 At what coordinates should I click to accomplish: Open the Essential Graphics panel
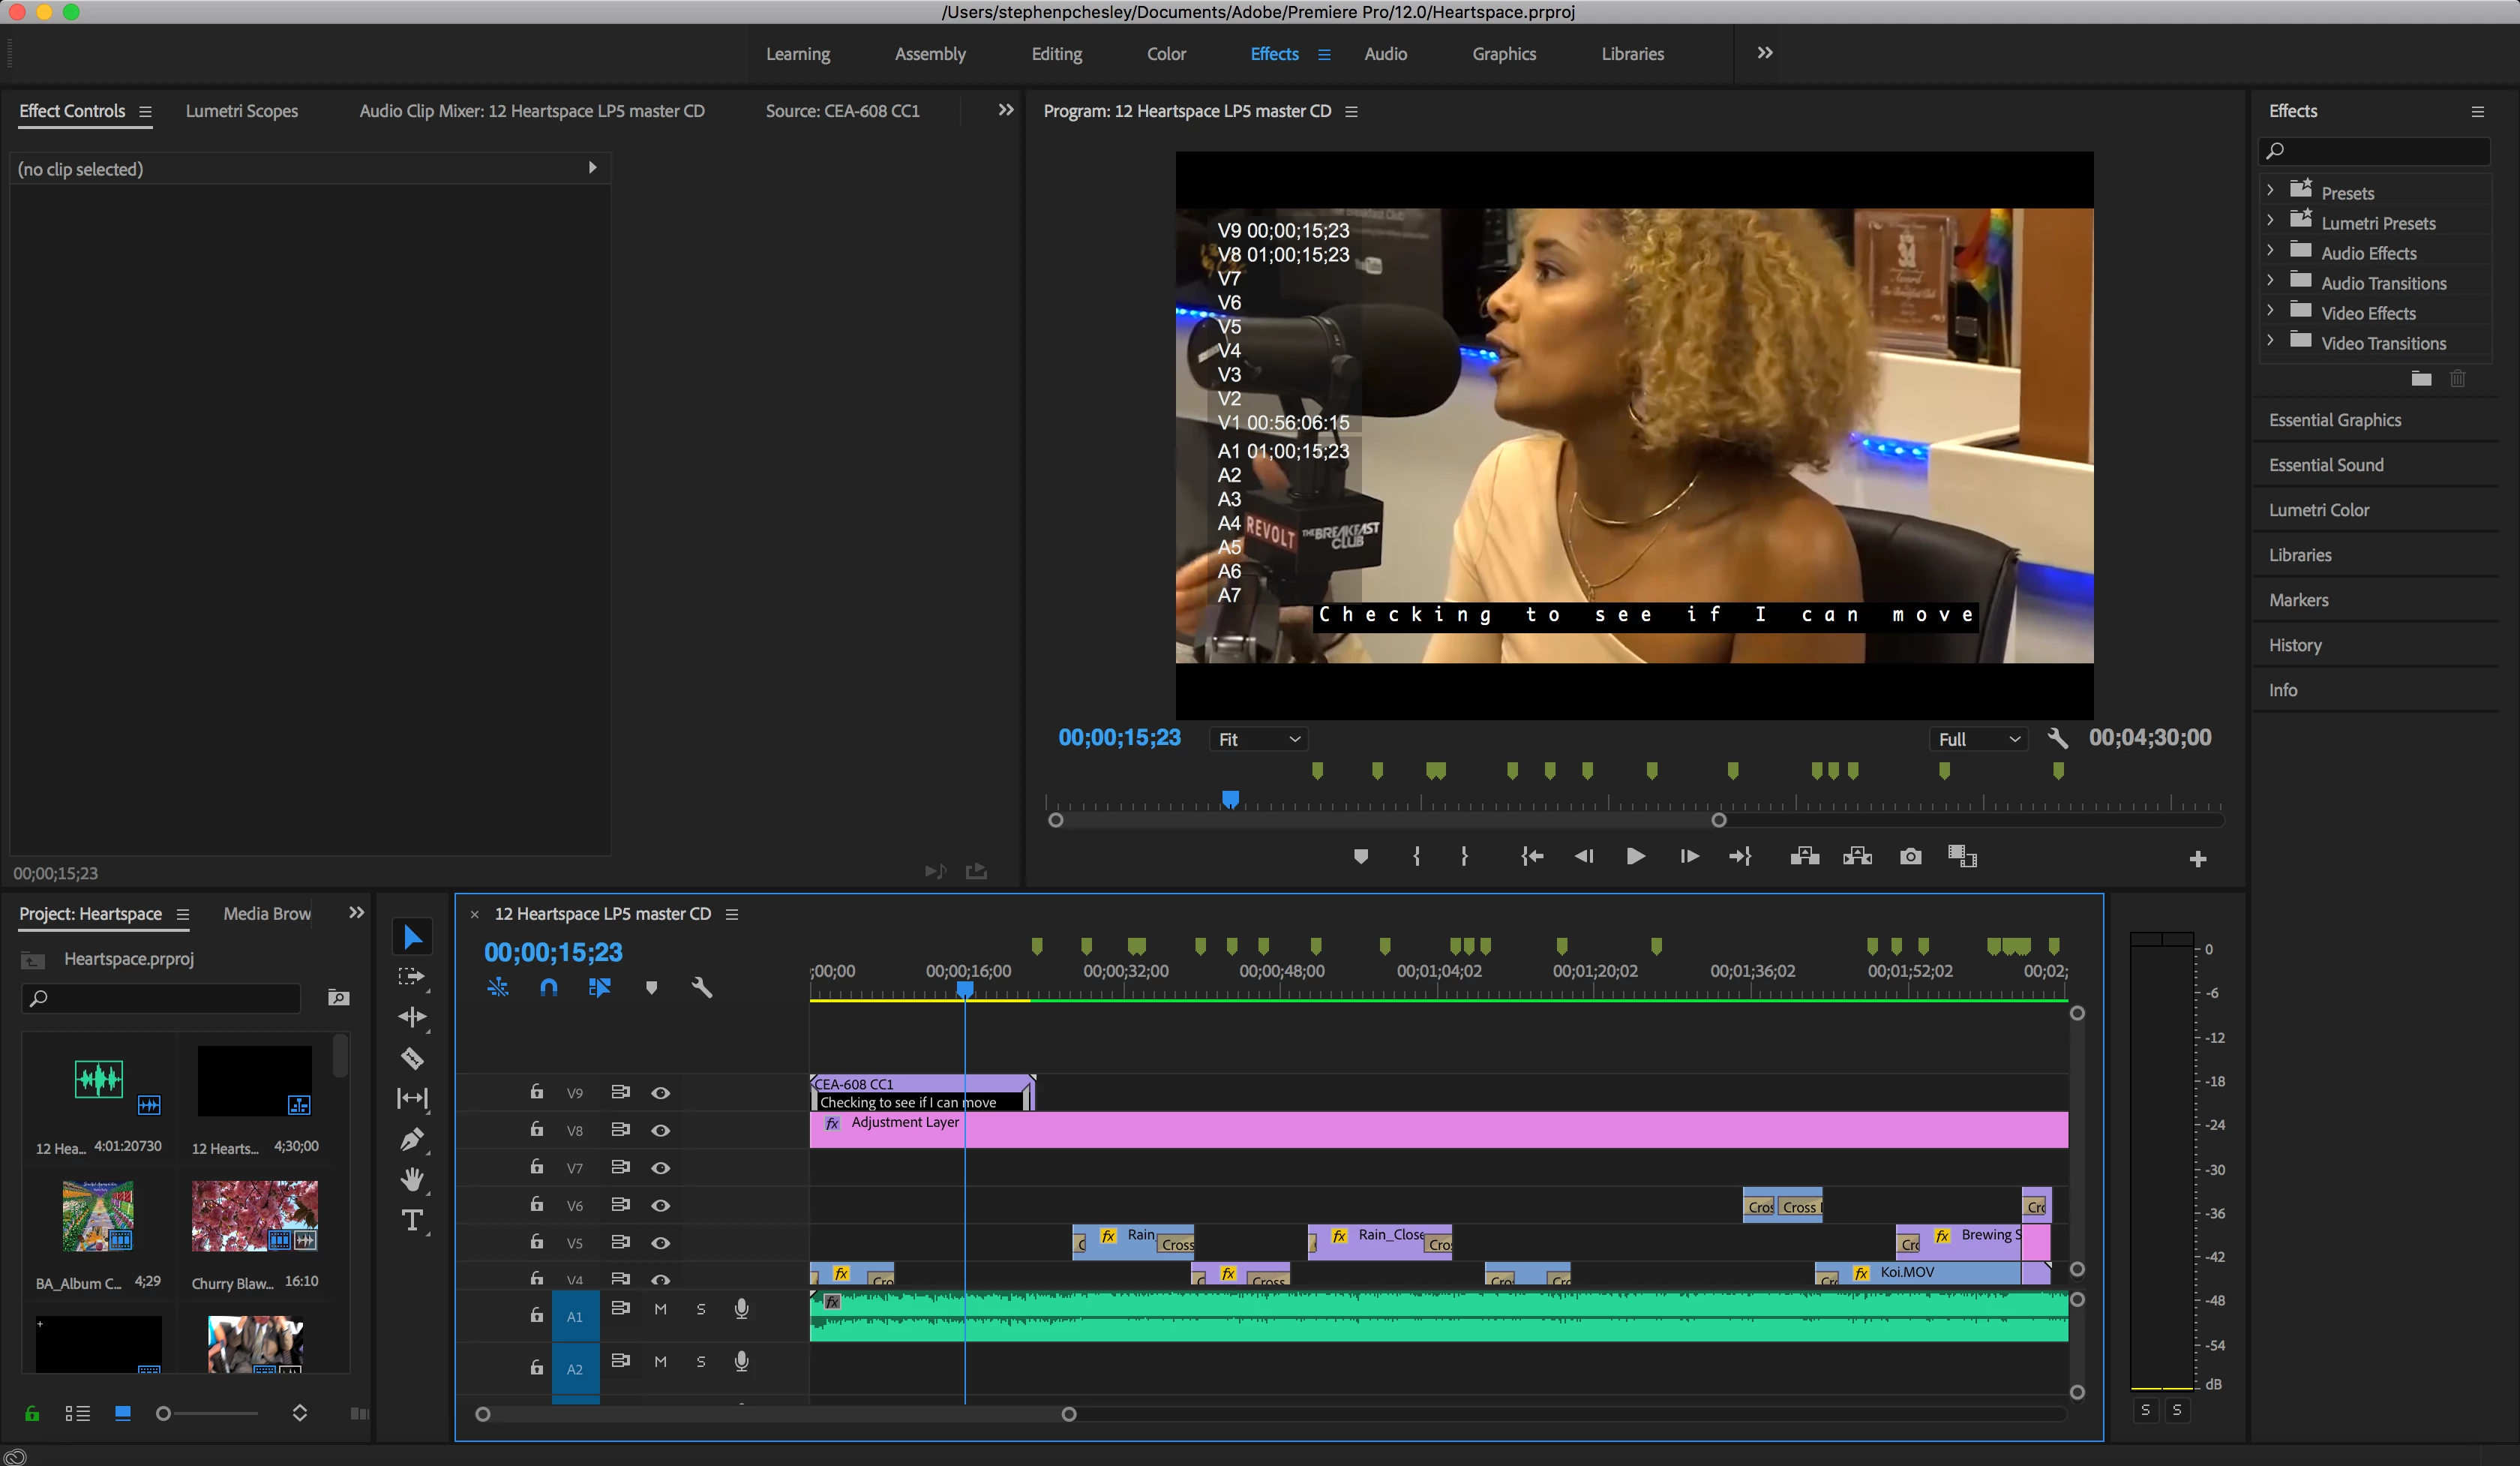pos(2335,420)
